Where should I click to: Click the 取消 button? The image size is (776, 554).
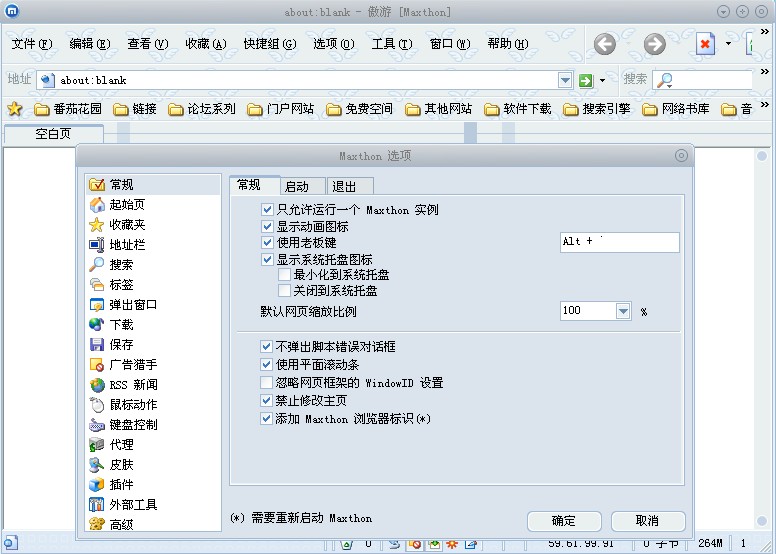pyautogui.click(x=648, y=521)
